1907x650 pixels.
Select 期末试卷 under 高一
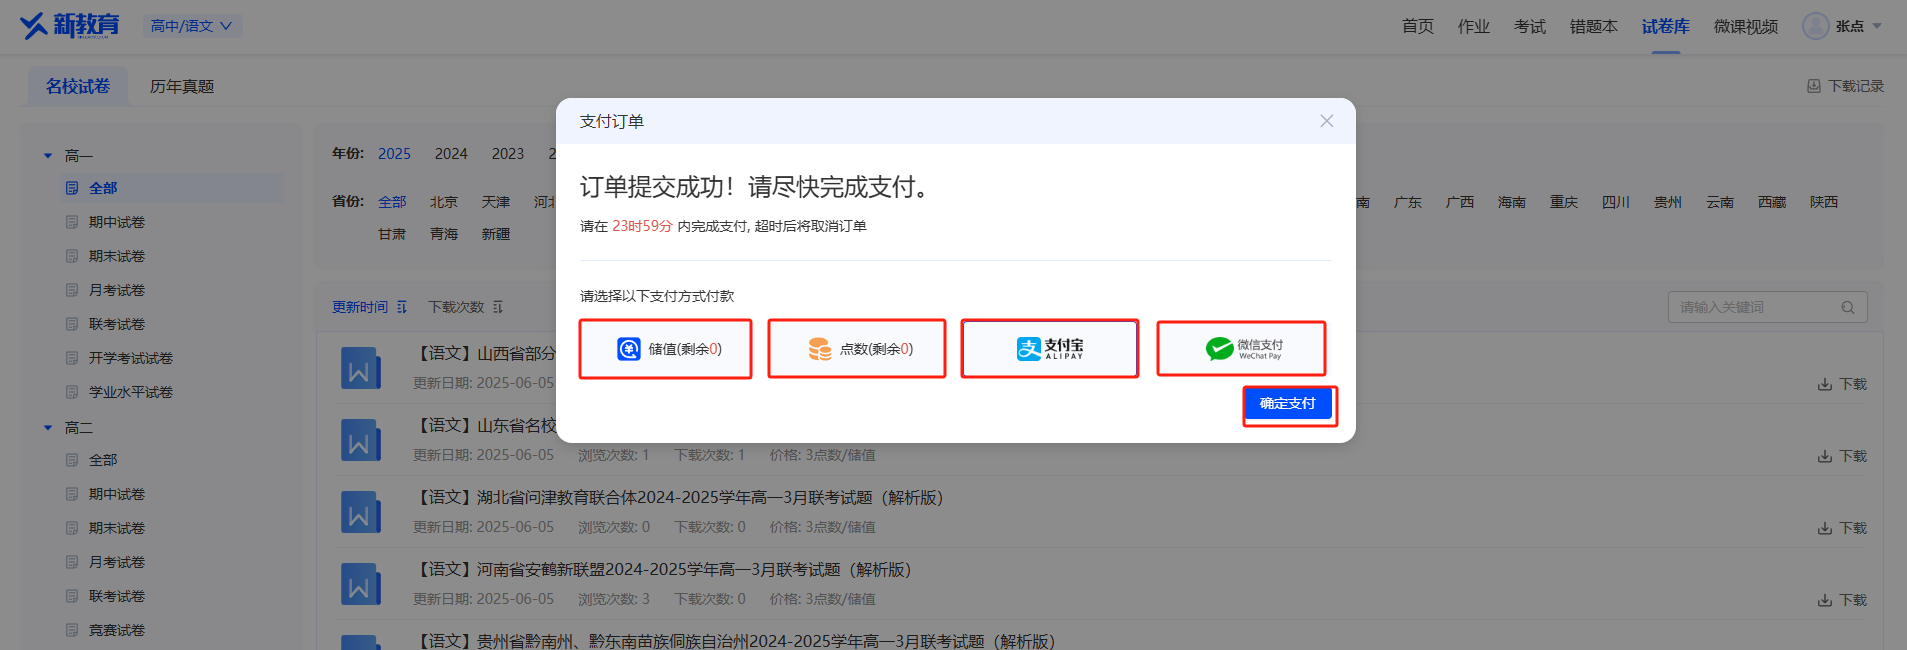[116, 256]
